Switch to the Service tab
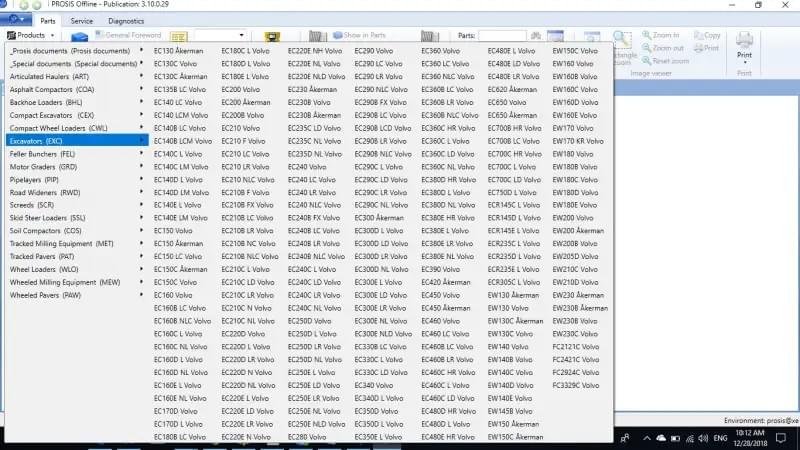This screenshot has height=450, width=800. [x=82, y=21]
